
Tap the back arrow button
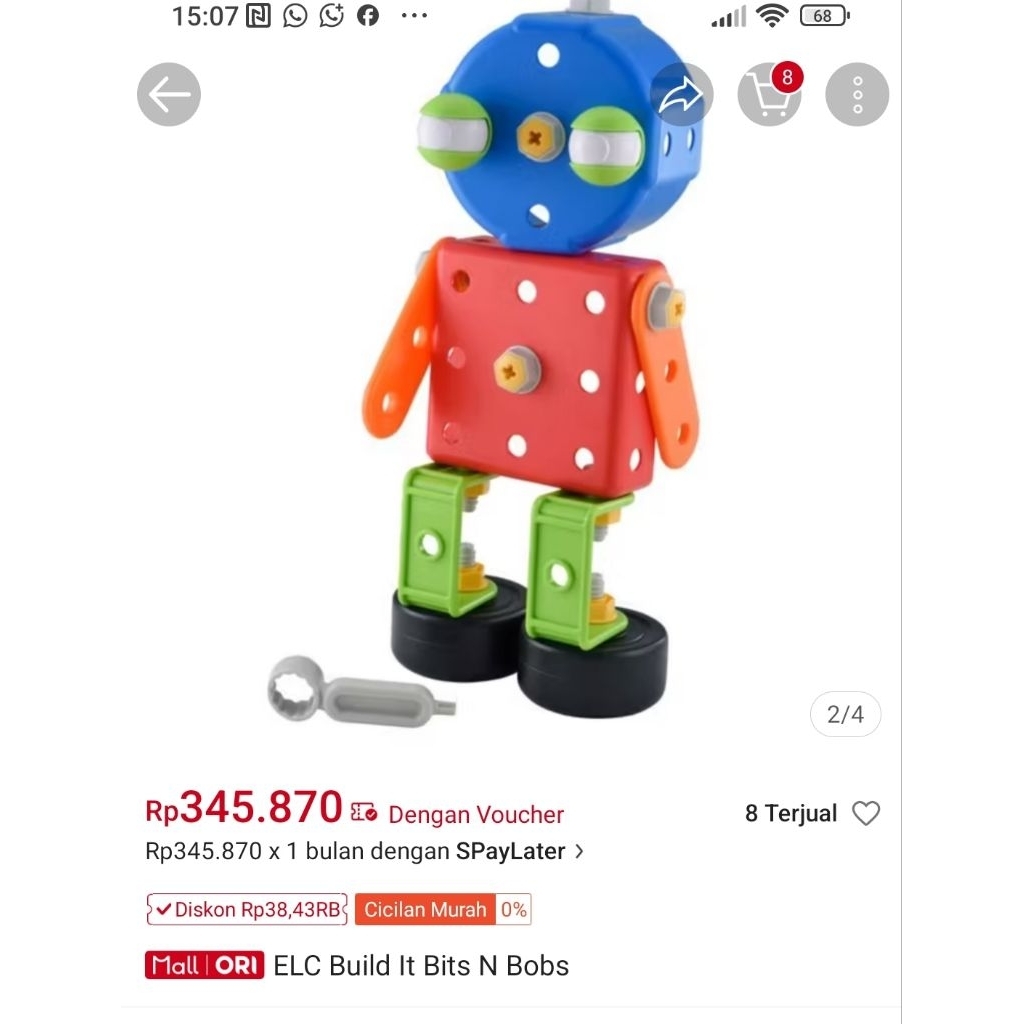click(168, 95)
